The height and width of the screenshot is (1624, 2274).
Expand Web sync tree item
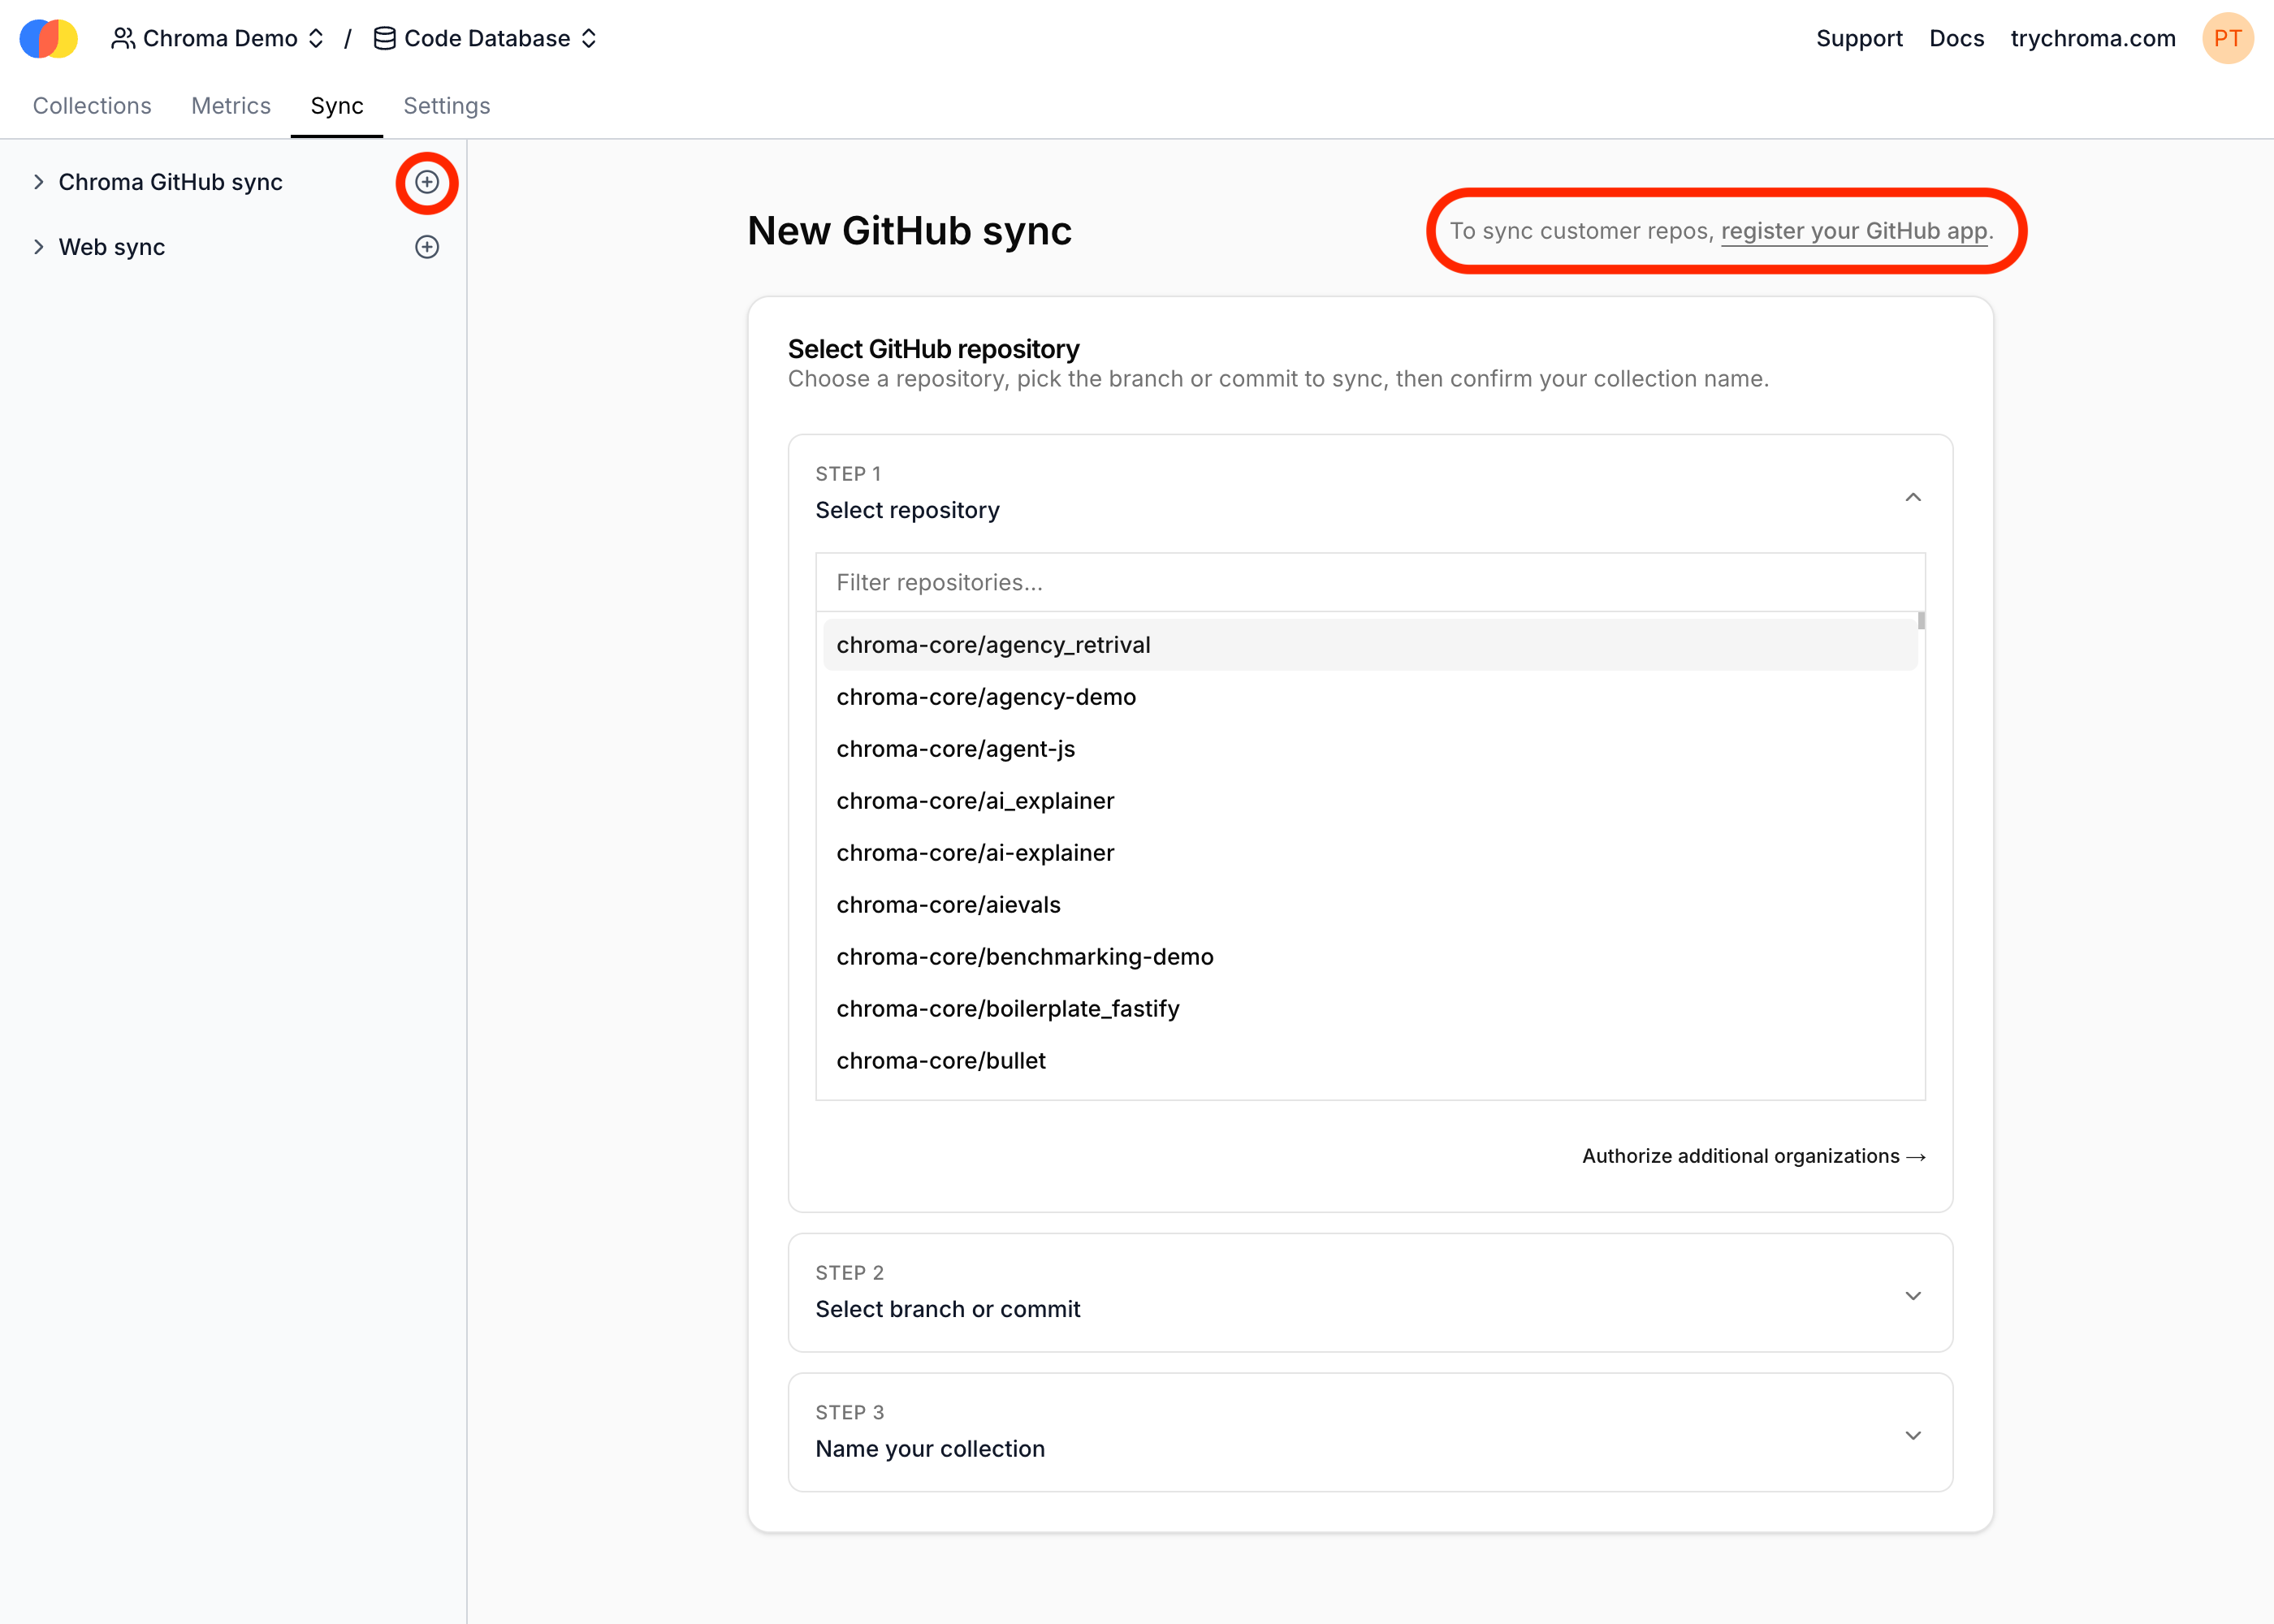point(39,247)
